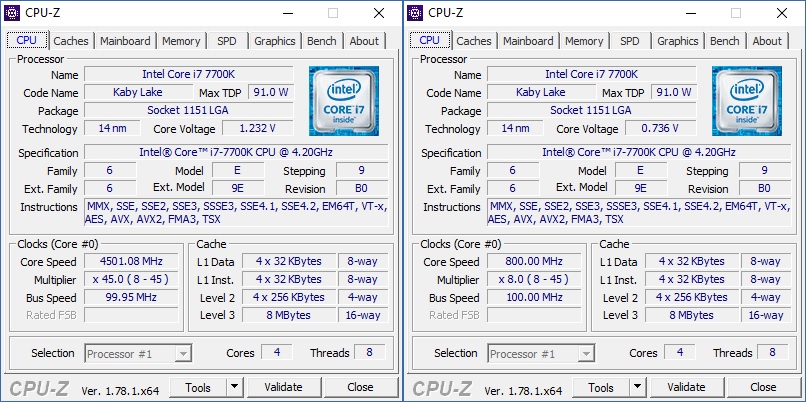This screenshot has height=402, width=806.
Task: Click Core Speed value 800.00 MHz
Action: (x=534, y=261)
